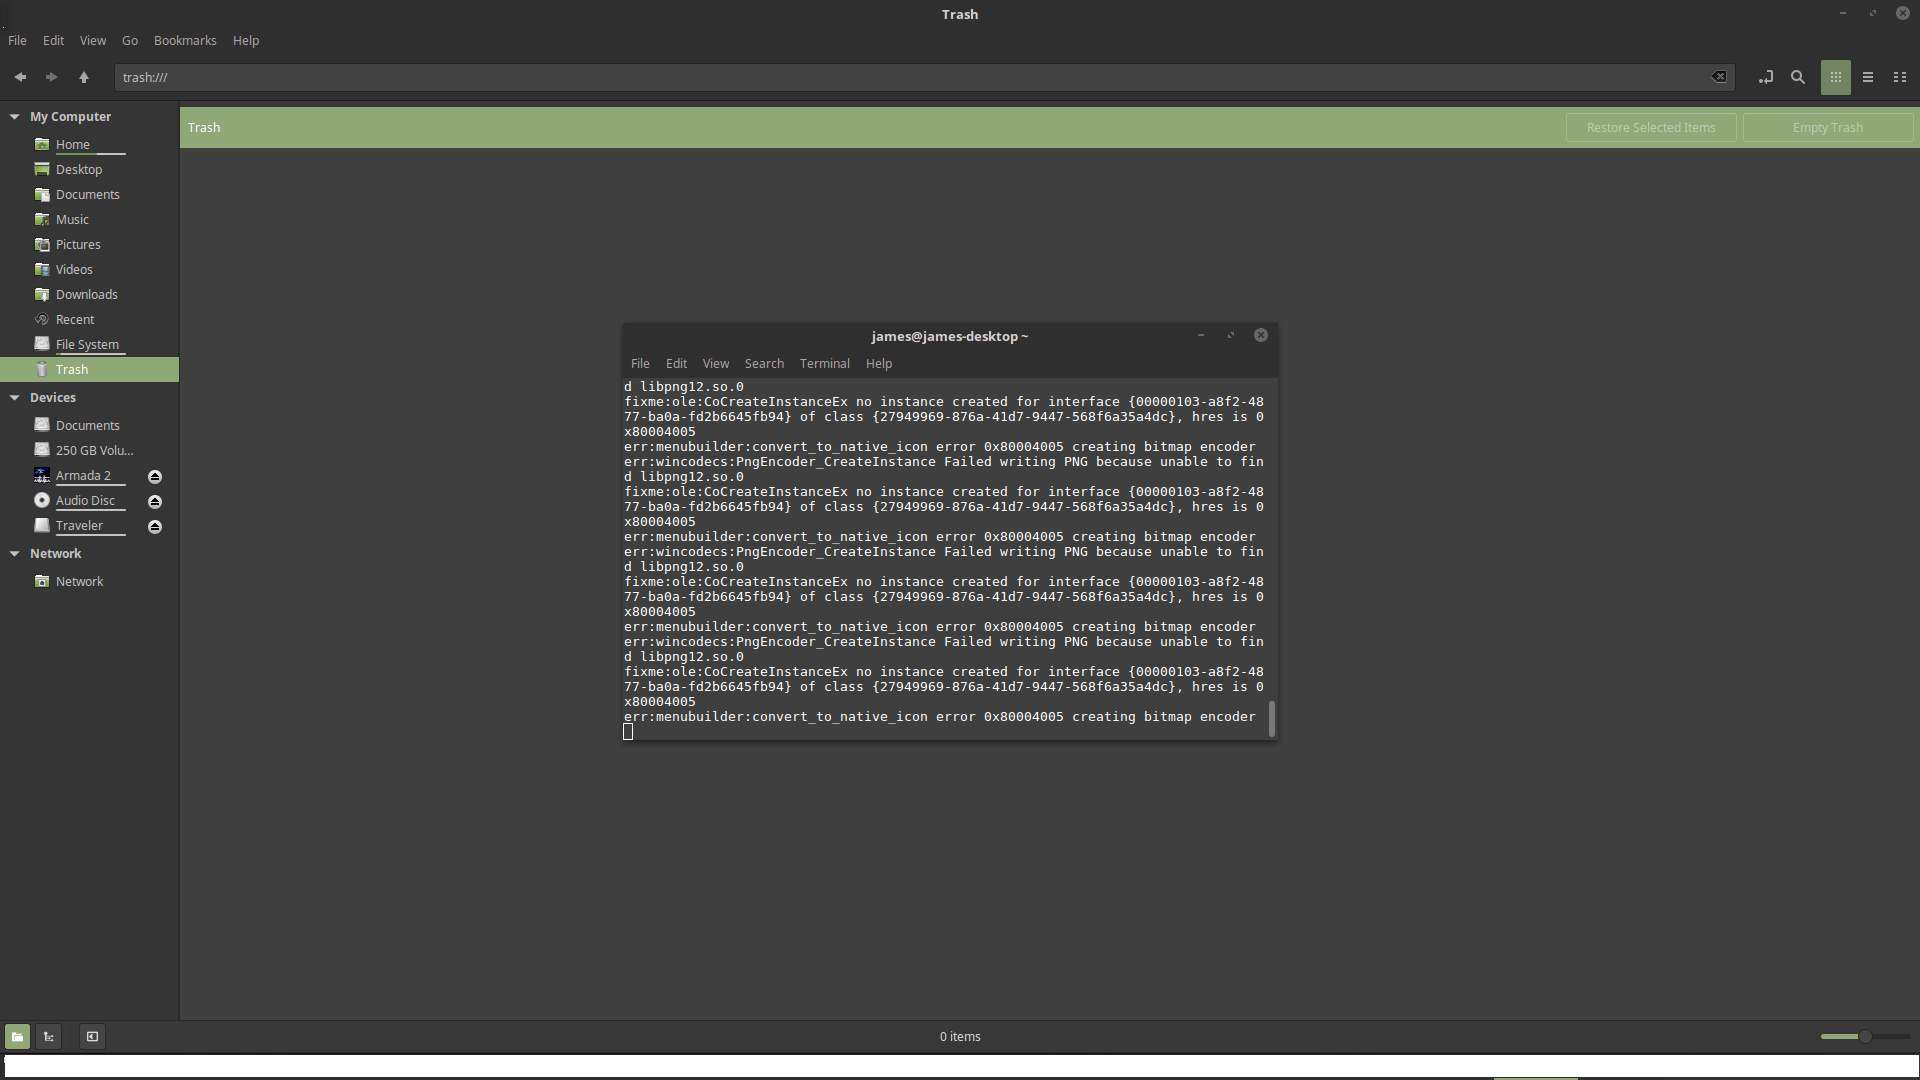Screen dimensions: 1920x1080
Task: Open the terminal File menu
Action: 640,363
